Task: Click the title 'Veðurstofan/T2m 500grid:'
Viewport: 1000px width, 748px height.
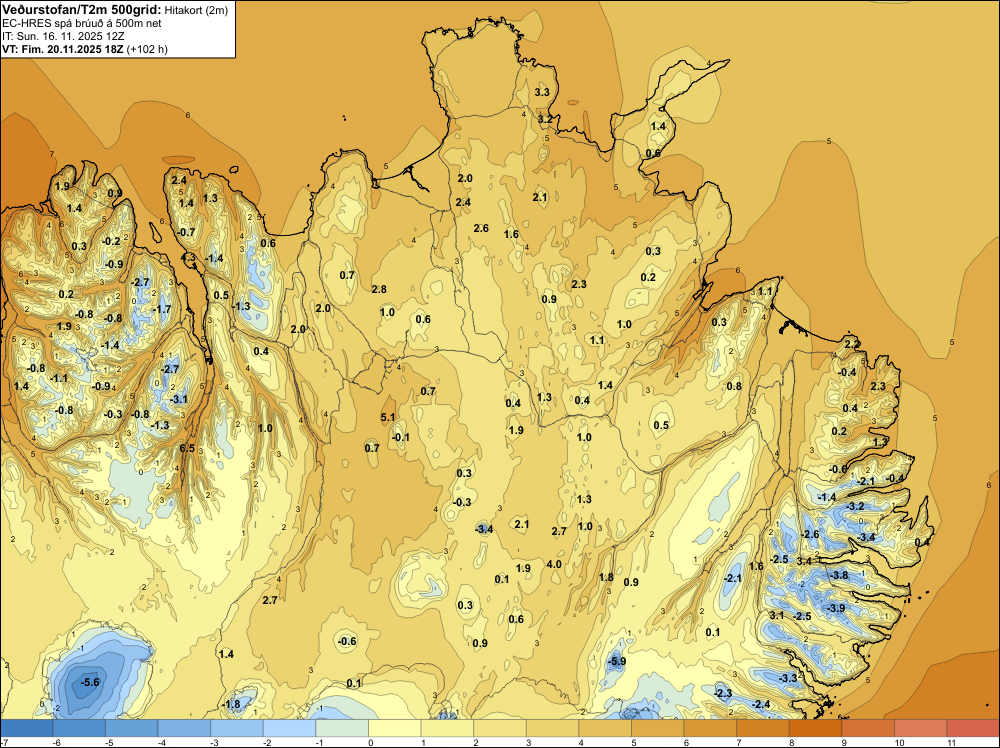Action: [x=82, y=9]
